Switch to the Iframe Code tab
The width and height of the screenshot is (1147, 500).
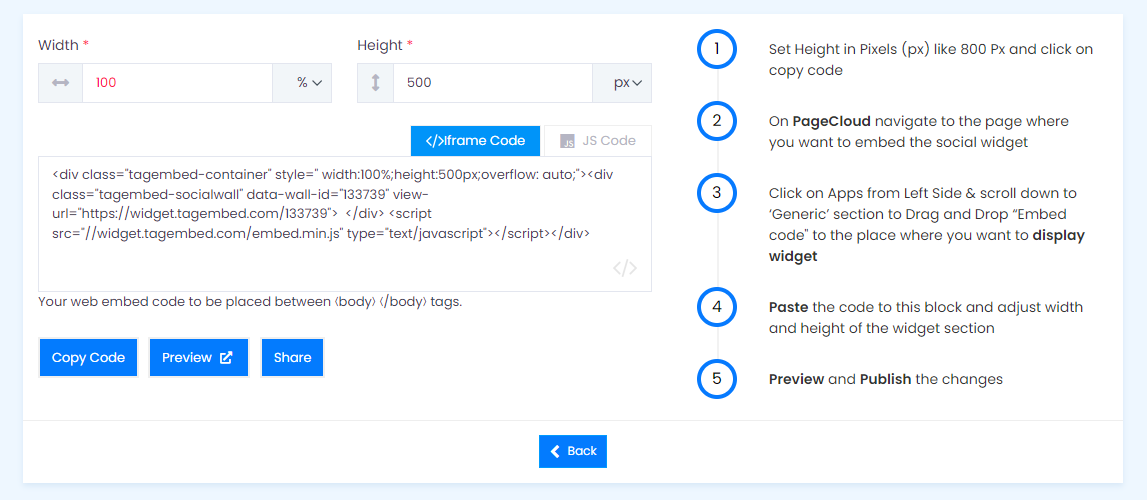[x=475, y=141]
